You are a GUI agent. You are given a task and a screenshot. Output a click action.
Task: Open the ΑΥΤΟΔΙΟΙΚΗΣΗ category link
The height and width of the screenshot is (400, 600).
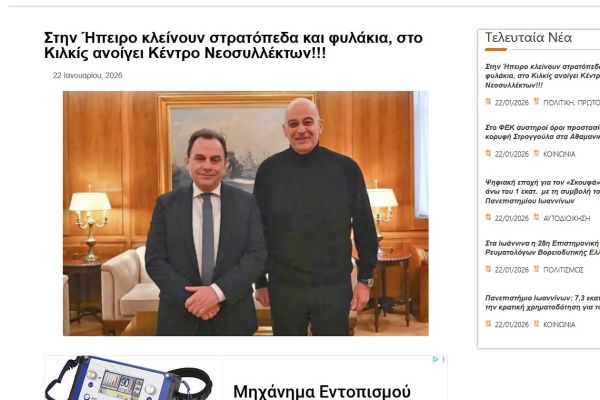coord(566,218)
